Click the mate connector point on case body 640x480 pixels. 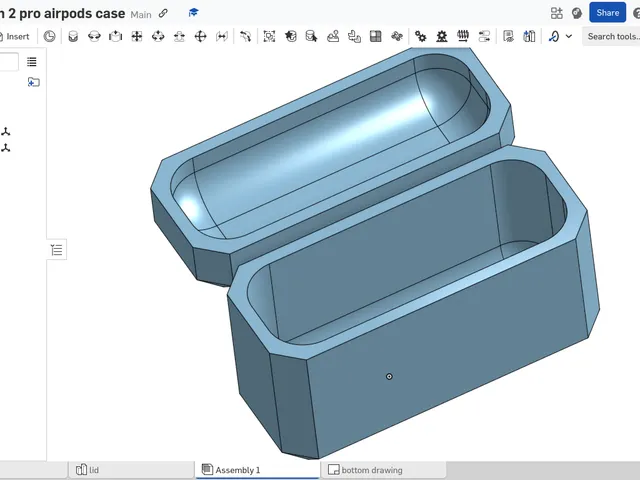[x=389, y=376]
